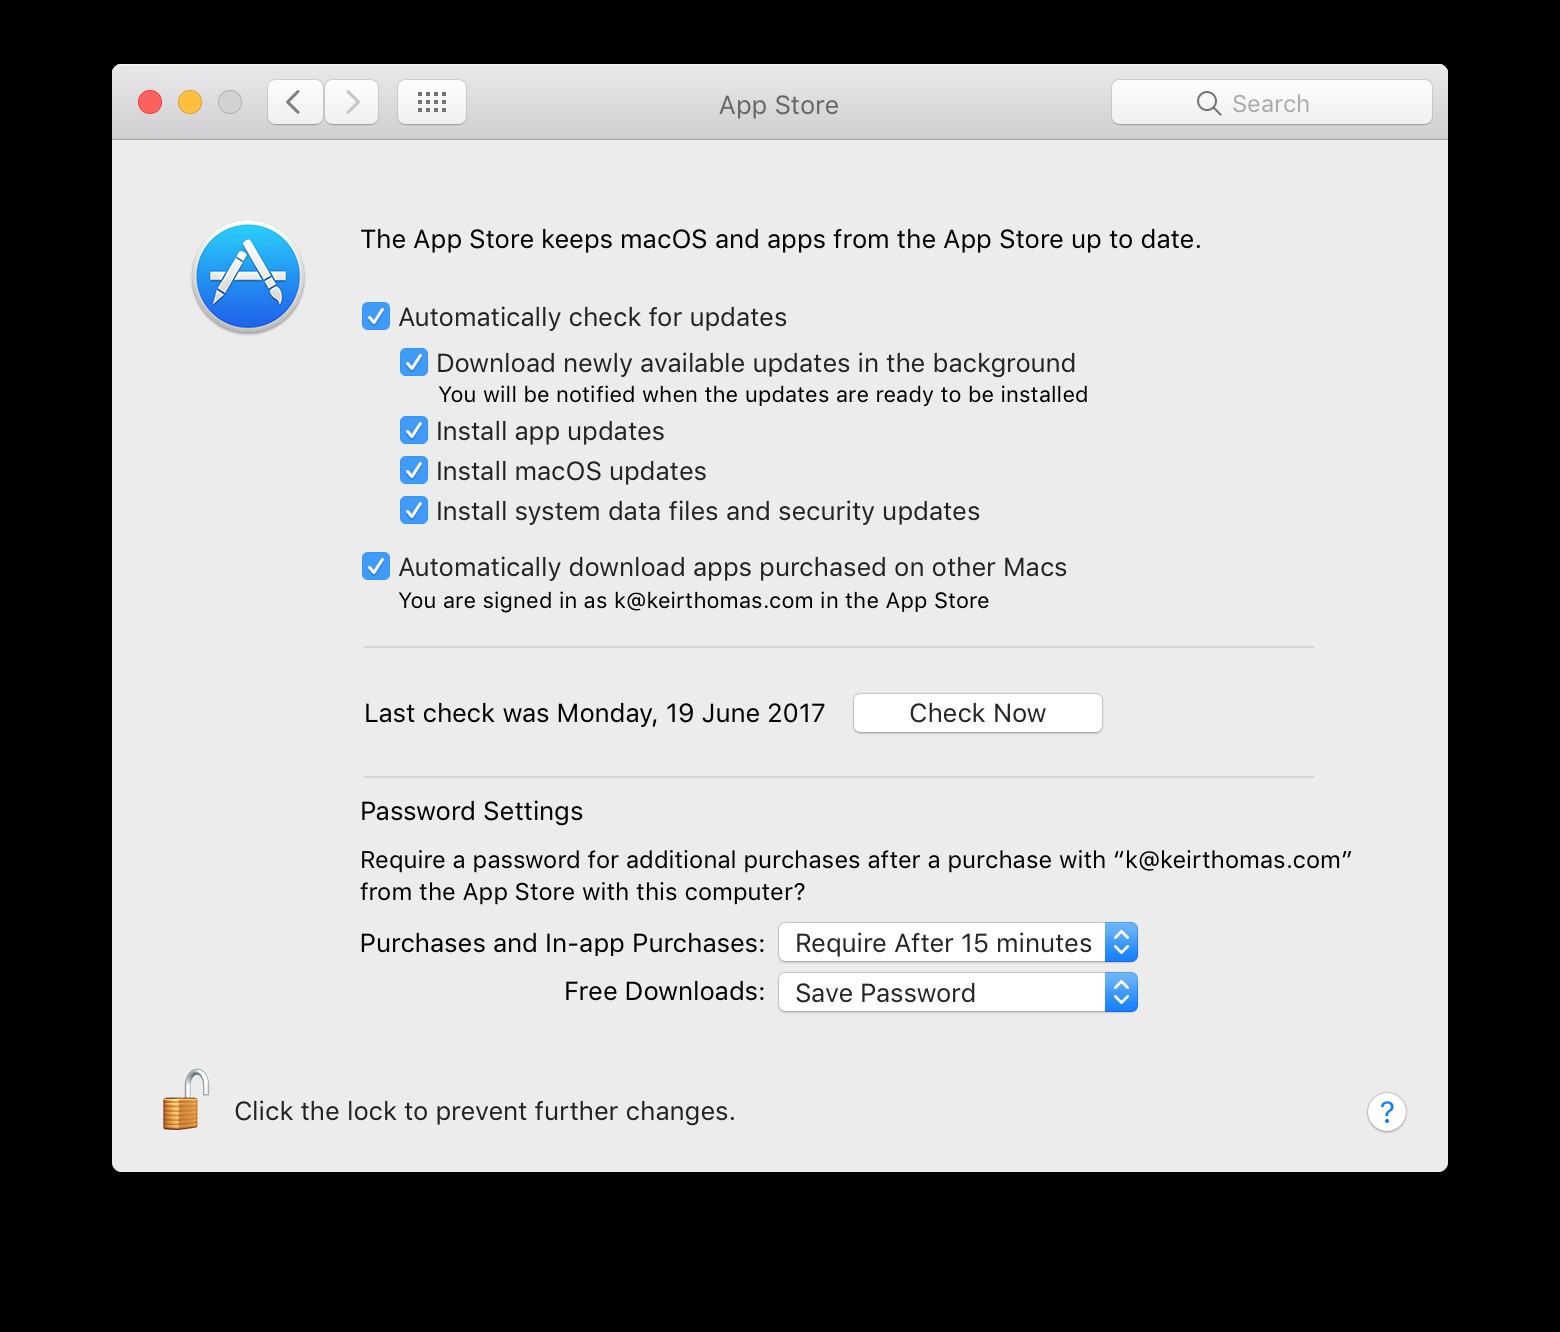Click the magnifying glass in the Search bar

pos(1207,103)
